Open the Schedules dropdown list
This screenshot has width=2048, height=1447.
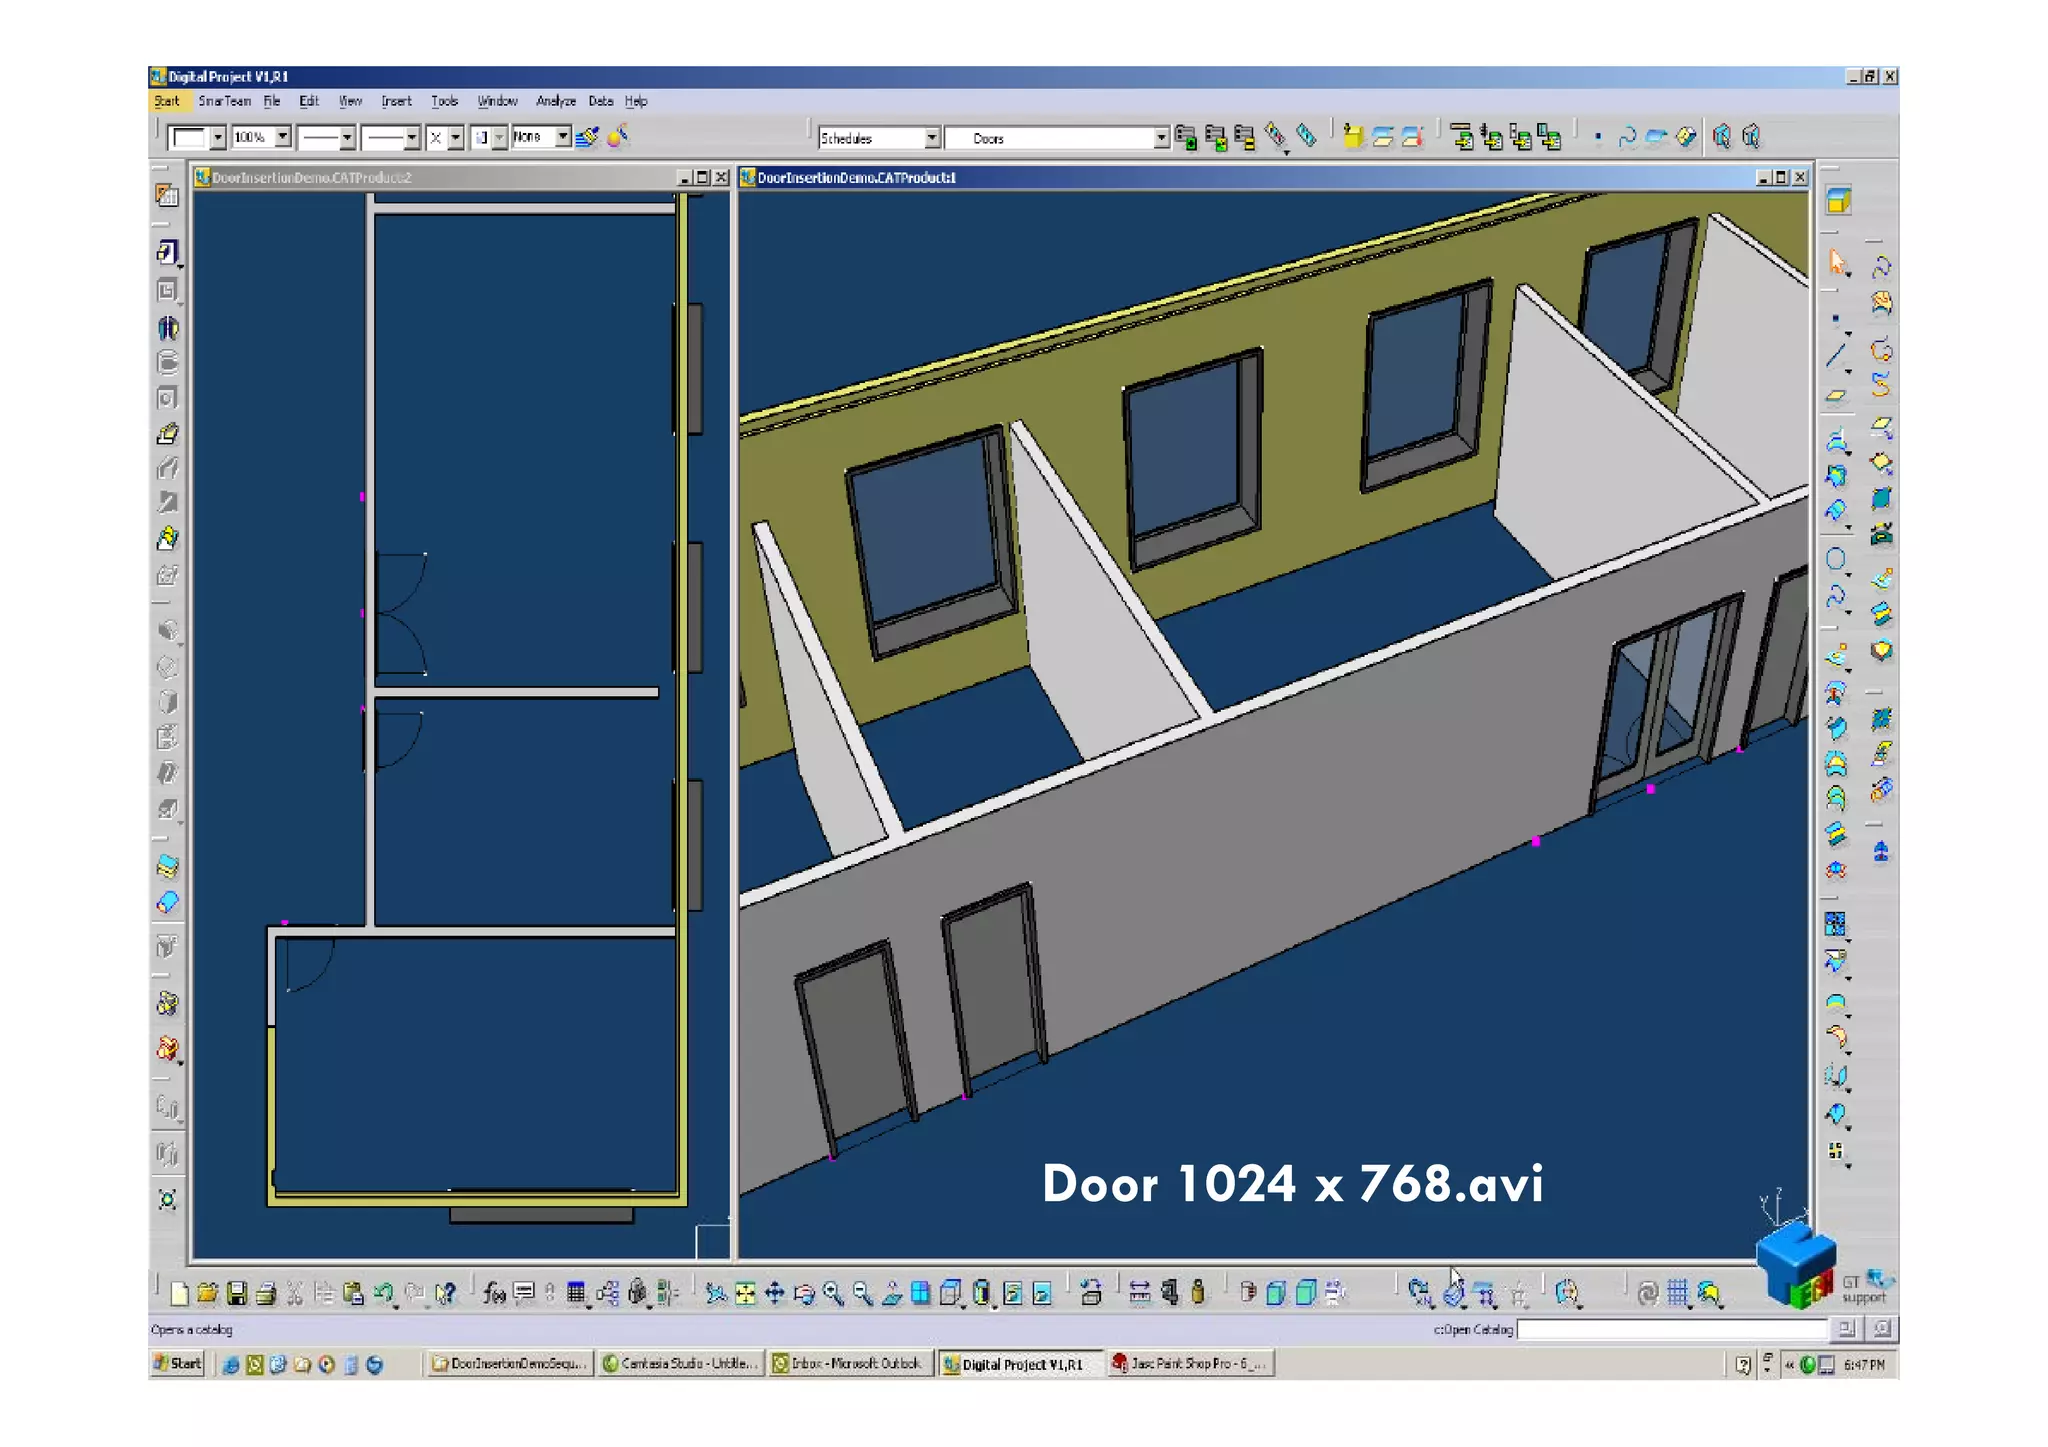[x=931, y=138]
